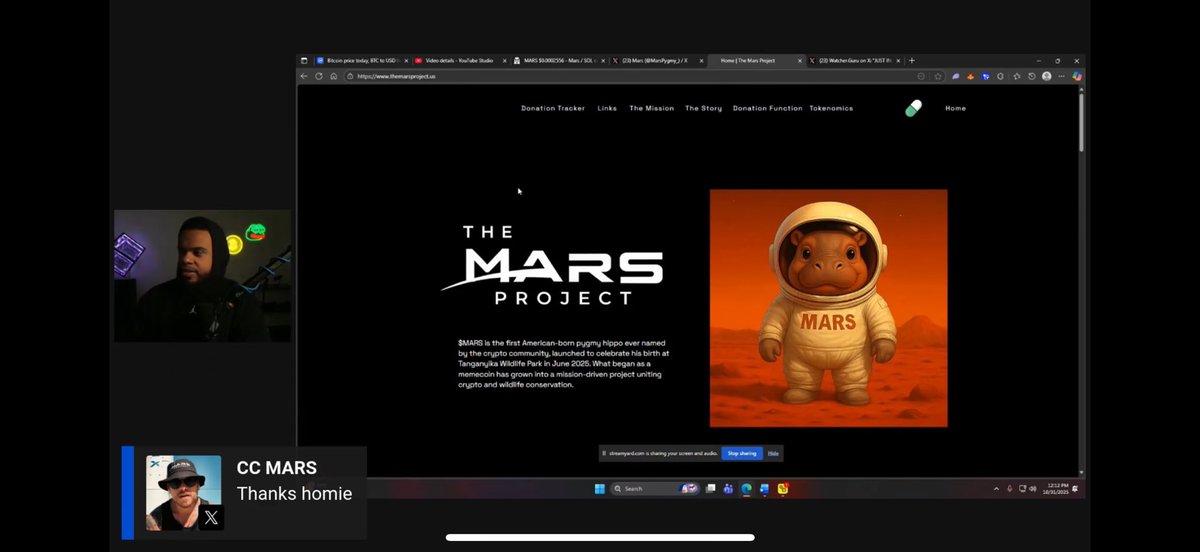Viewport: 1200px width, 552px height.
Task: Open the yellow app icon in taskbar
Action: tap(783, 489)
